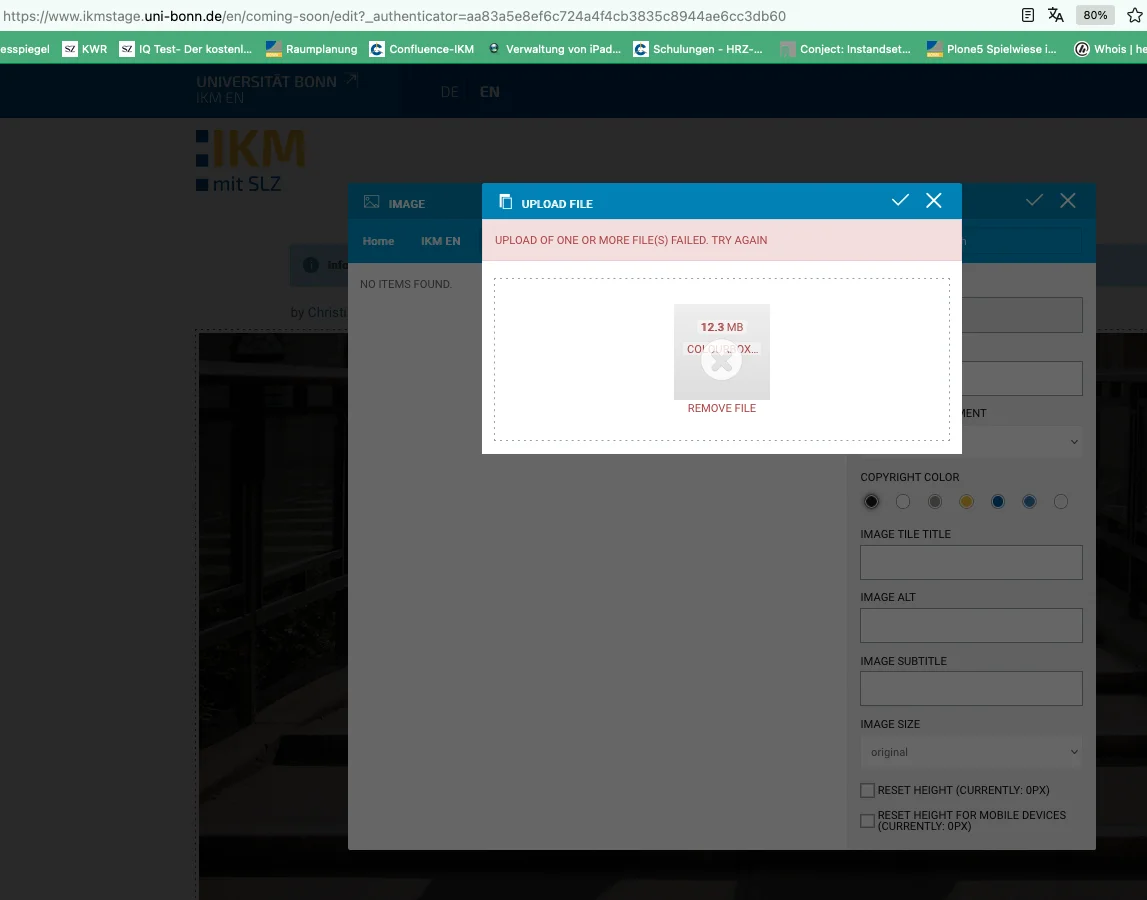Open the Raumplanung bookmark
1147x900 pixels.
[x=311, y=49]
